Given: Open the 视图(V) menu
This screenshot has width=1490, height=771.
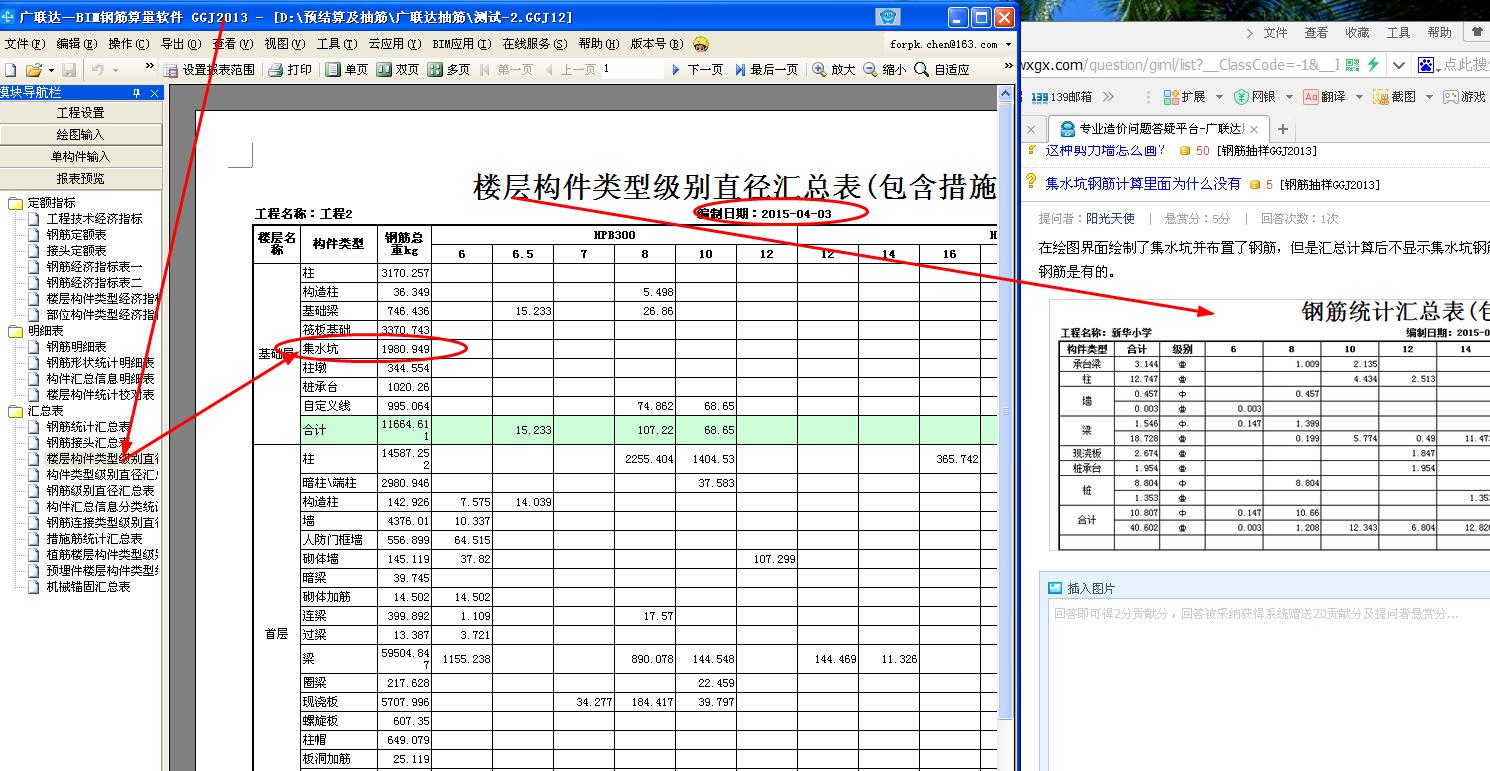Looking at the screenshot, I should click(x=284, y=44).
